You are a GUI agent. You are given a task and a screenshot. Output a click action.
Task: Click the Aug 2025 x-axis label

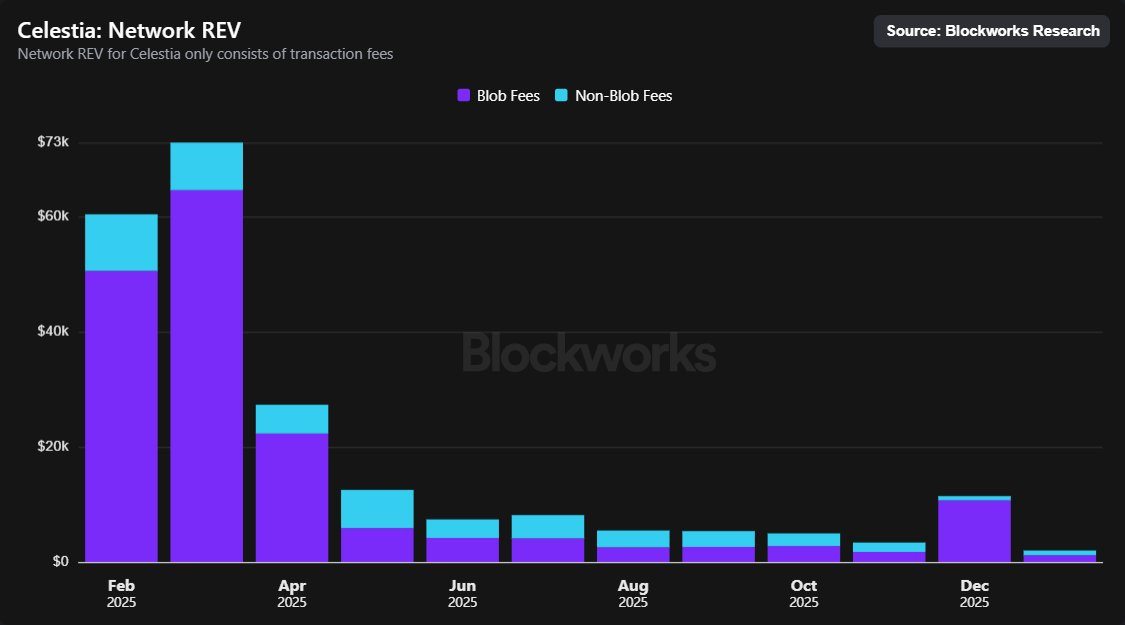pyautogui.click(x=634, y=593)
